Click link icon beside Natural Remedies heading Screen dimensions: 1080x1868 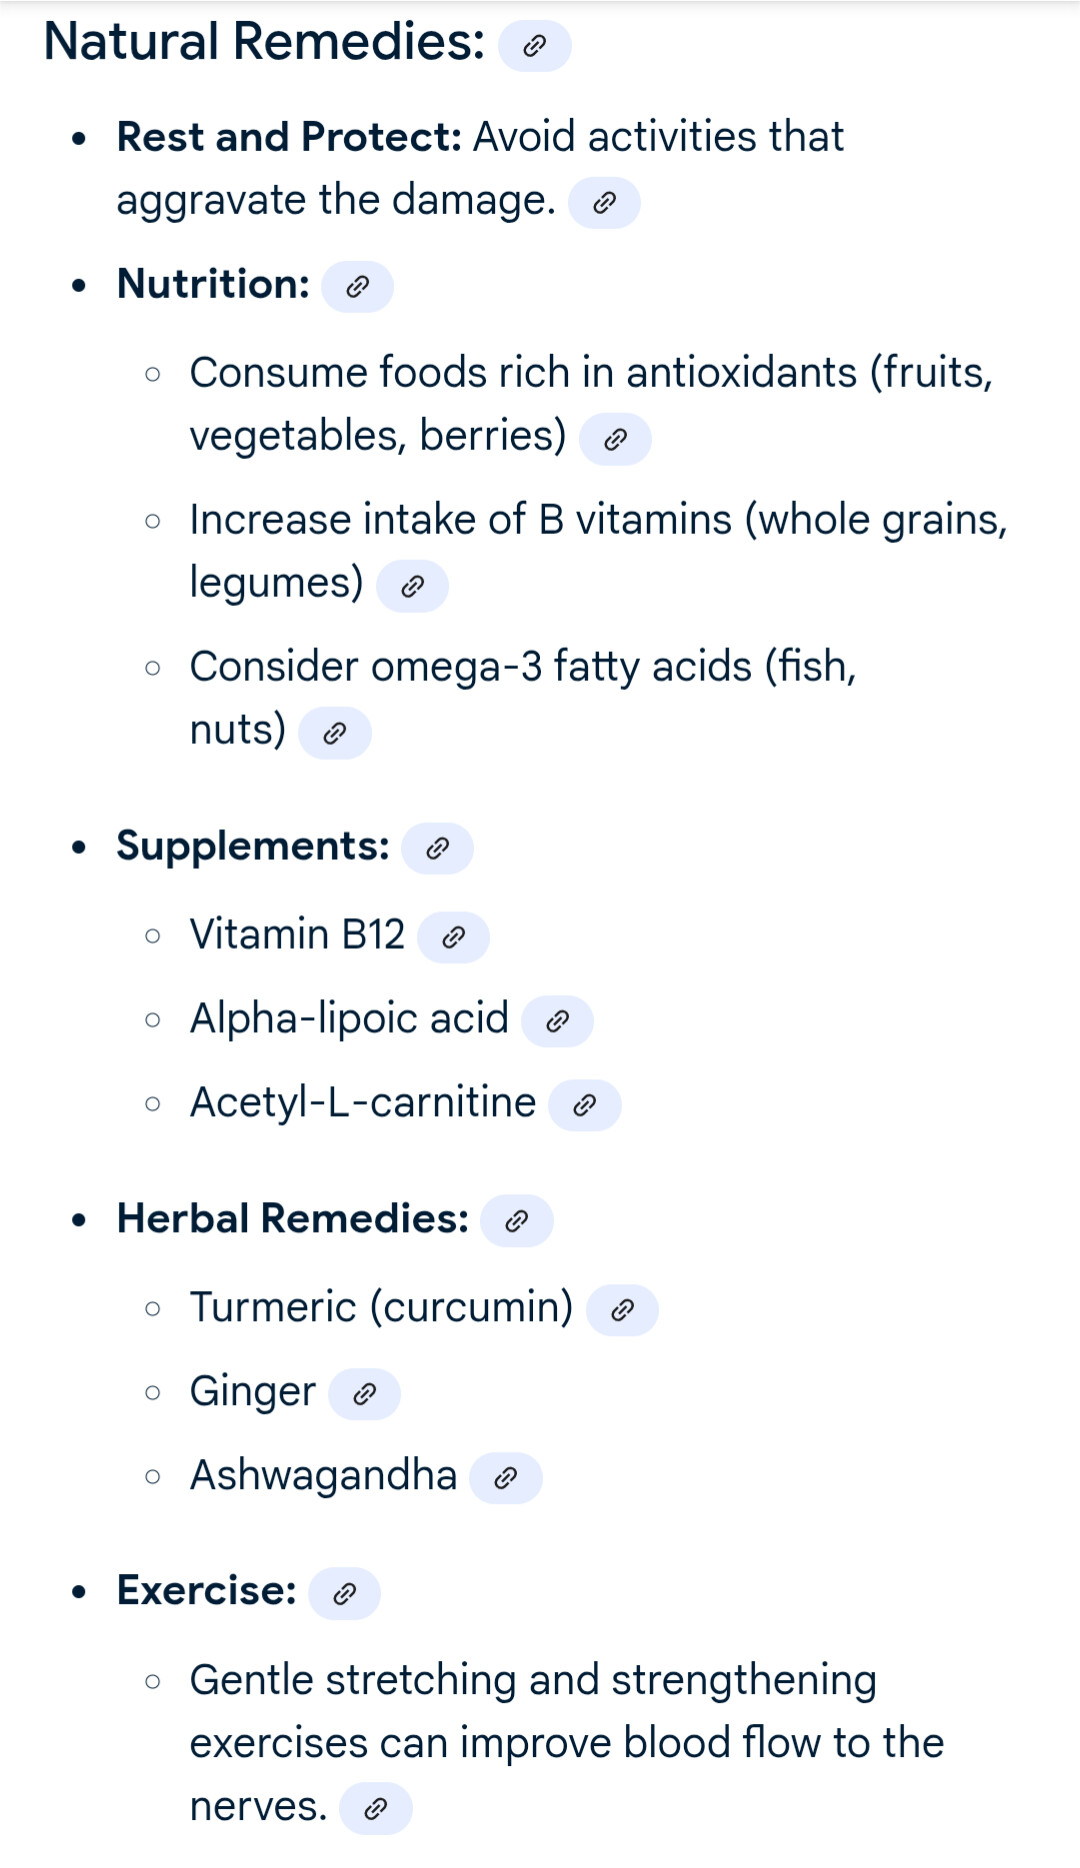[x=534, y=46]
